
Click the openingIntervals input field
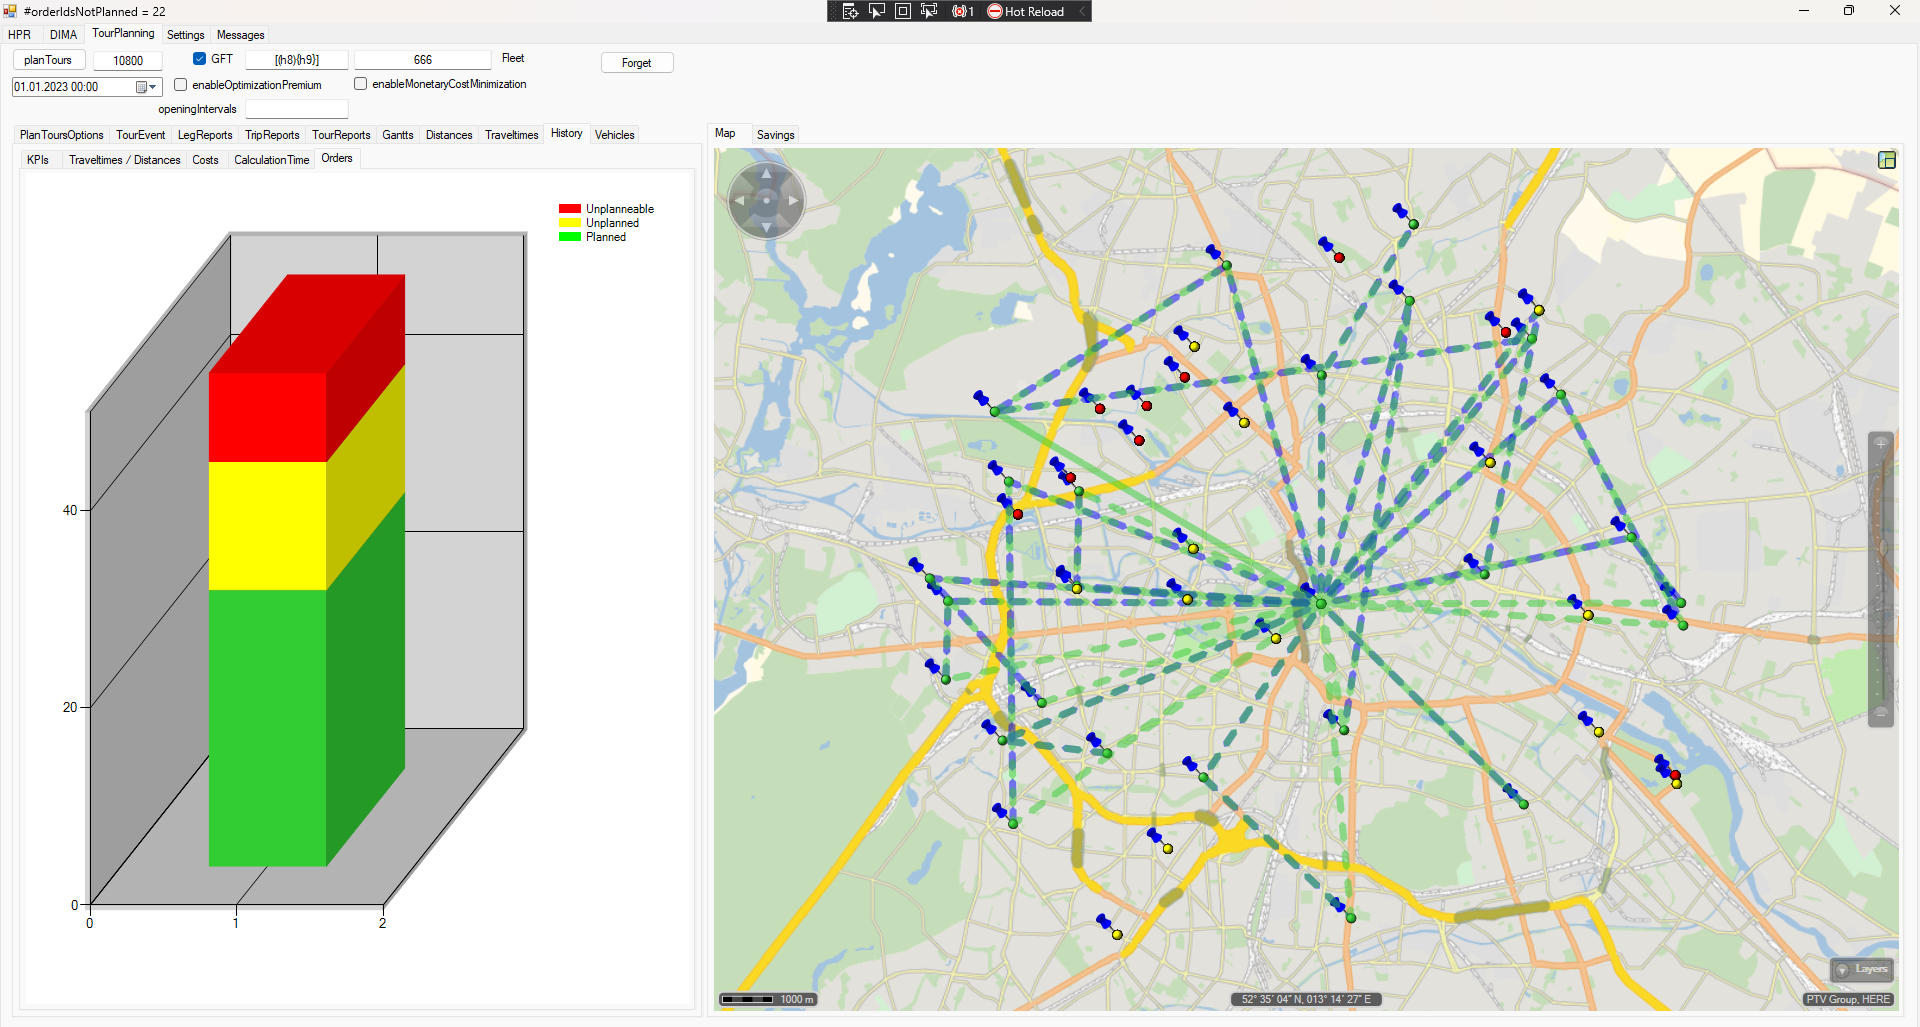(x=297, y=109)
